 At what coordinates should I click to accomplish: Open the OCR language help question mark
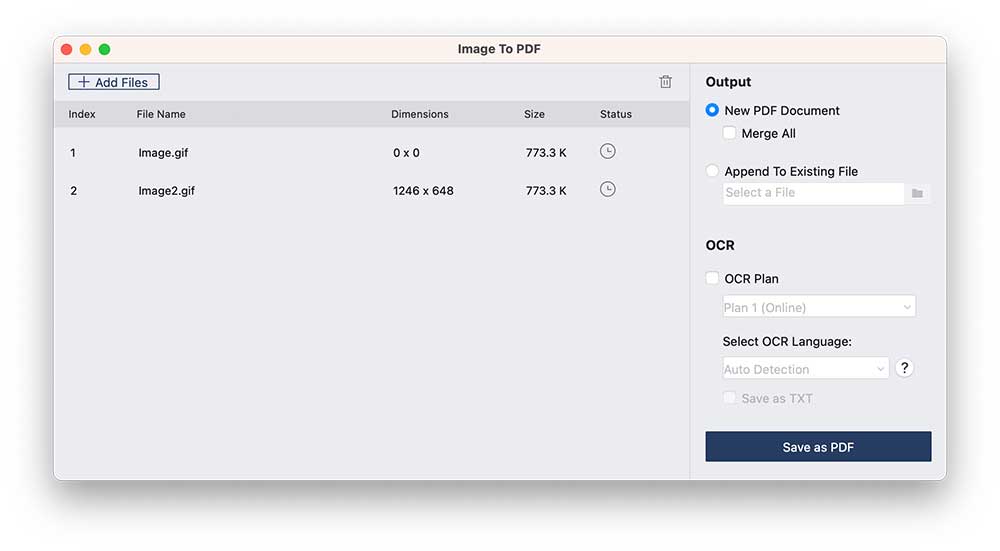coord(904,368)
